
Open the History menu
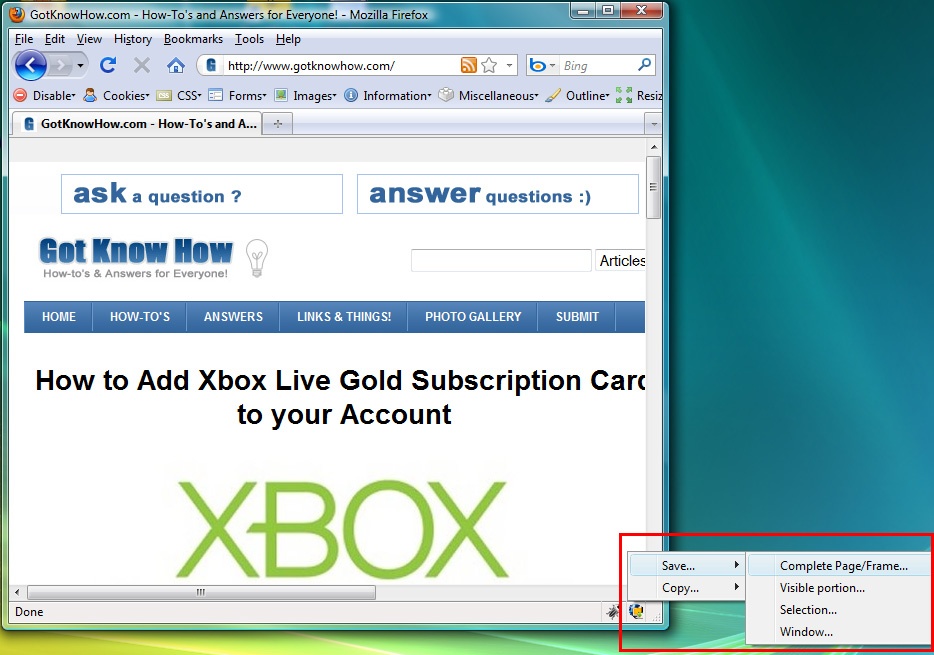[133, 39]
